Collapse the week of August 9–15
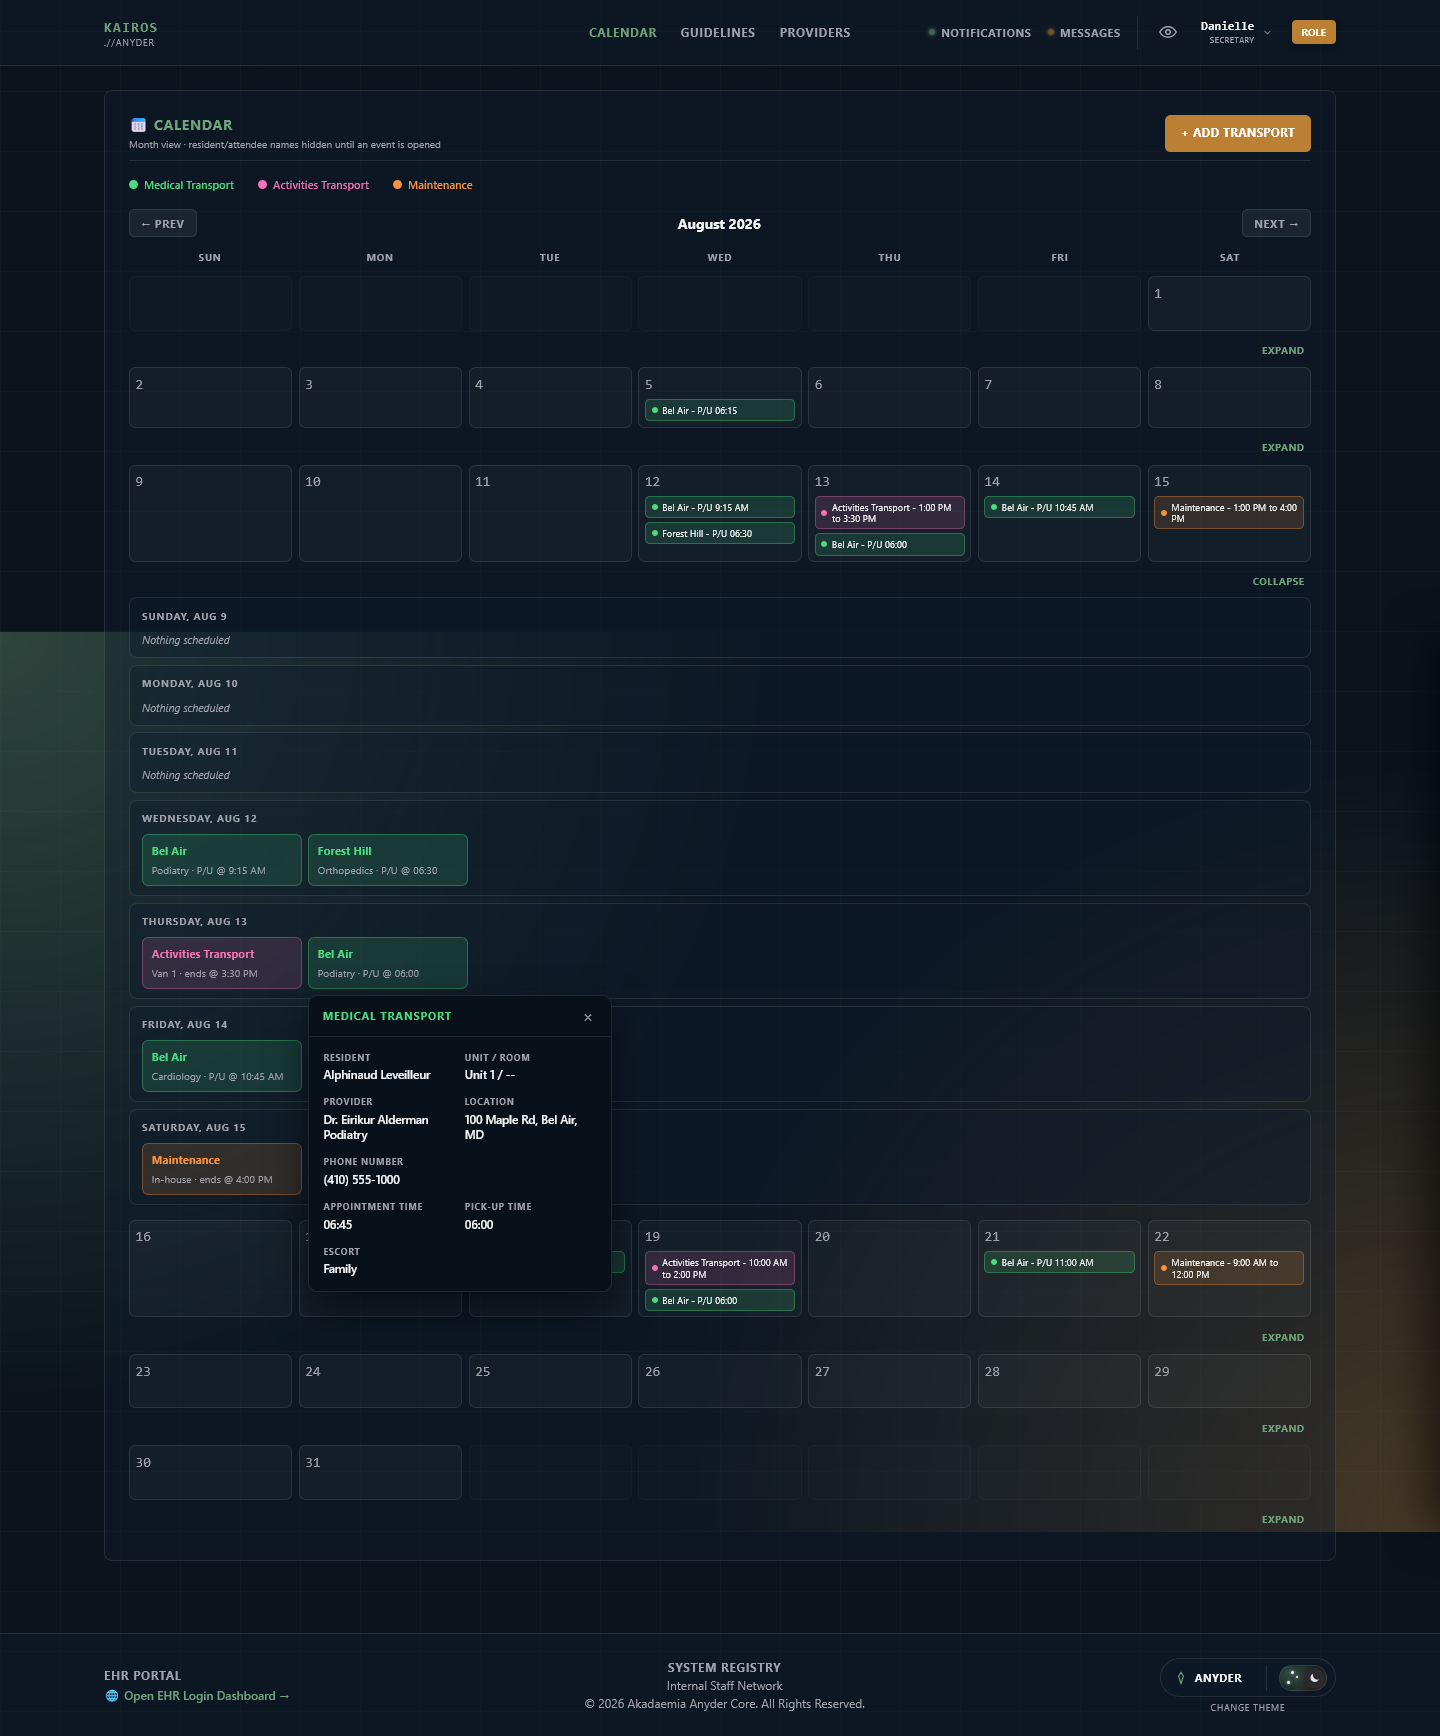This screenshot has width=1440, height=1736. coord(1278,582)
